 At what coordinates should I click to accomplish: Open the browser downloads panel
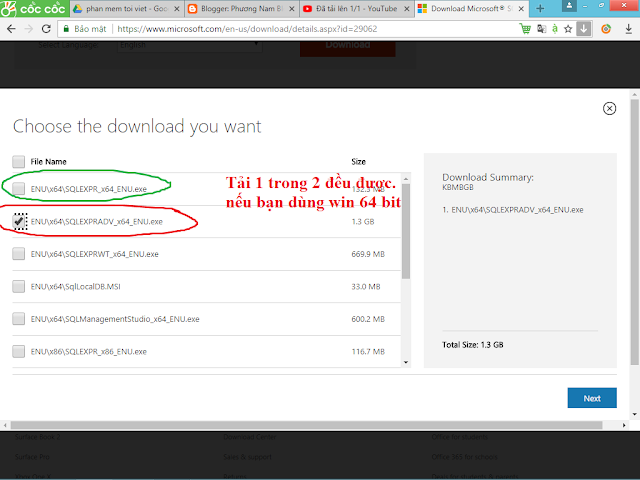(x=629, y=29)
